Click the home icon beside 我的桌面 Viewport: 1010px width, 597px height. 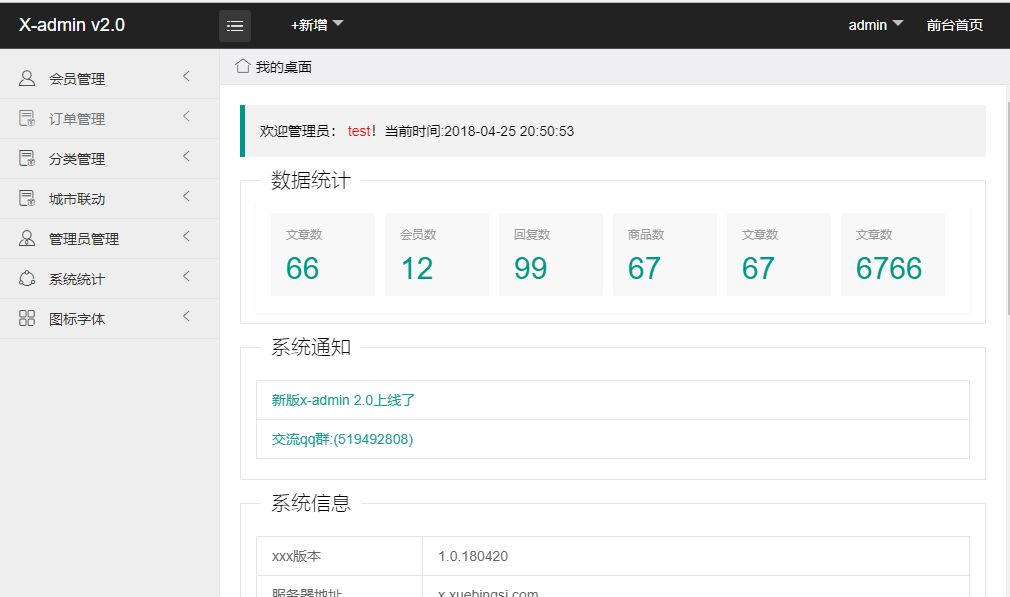coord(242,66)
